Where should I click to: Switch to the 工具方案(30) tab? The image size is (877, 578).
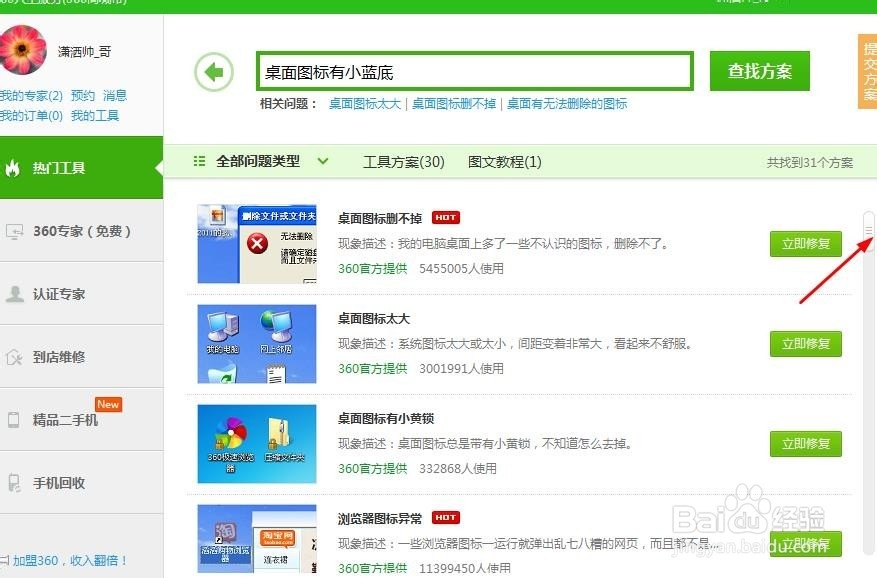coord(404,162)
